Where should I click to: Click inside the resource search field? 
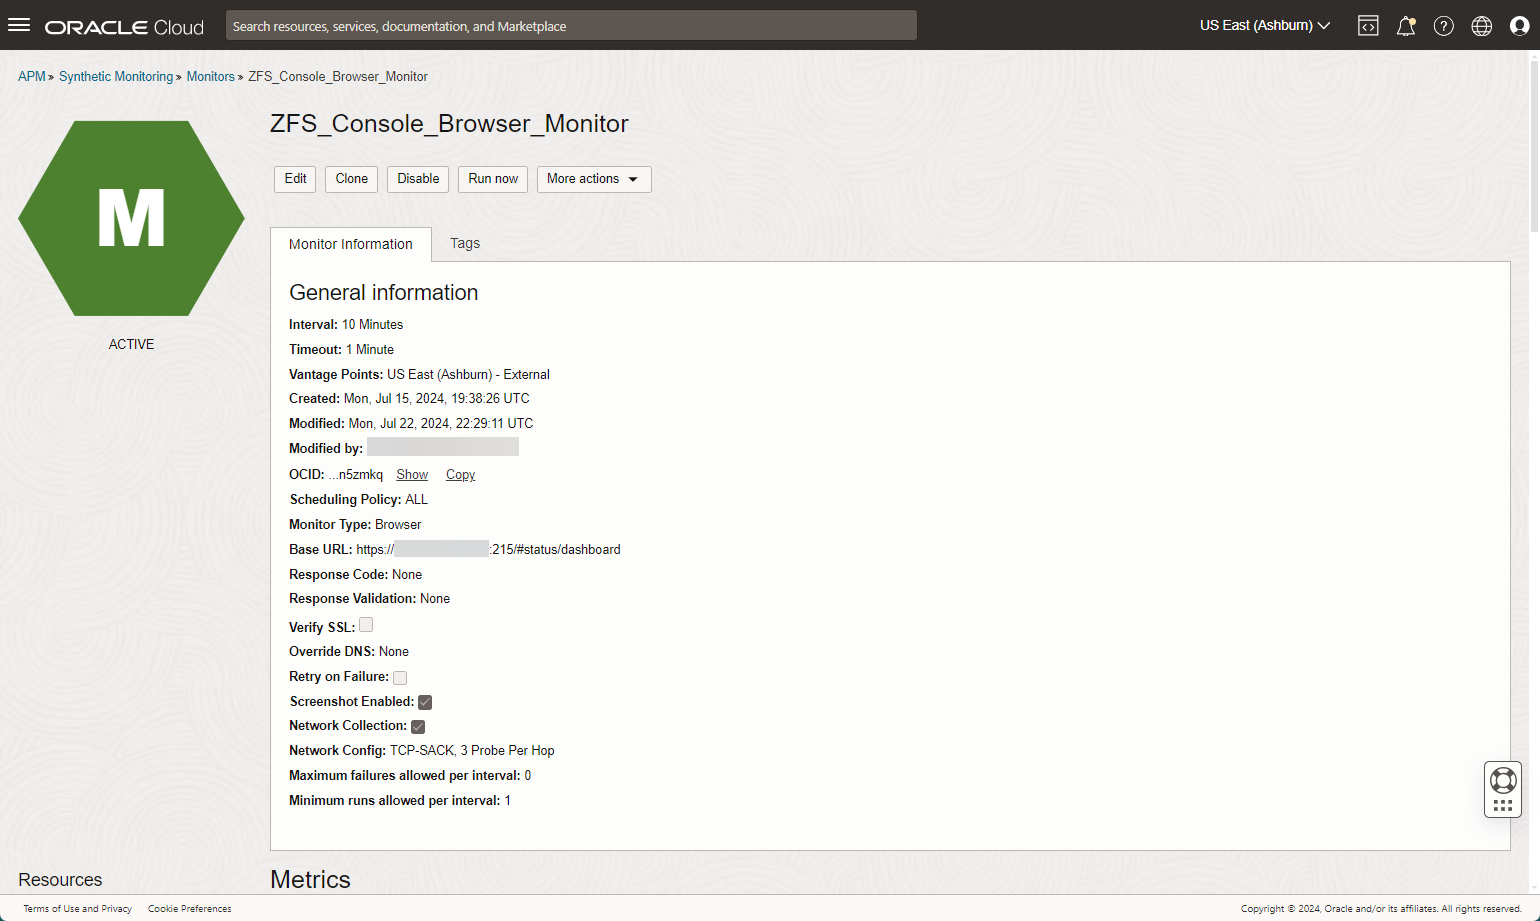(x=570, y=25)
